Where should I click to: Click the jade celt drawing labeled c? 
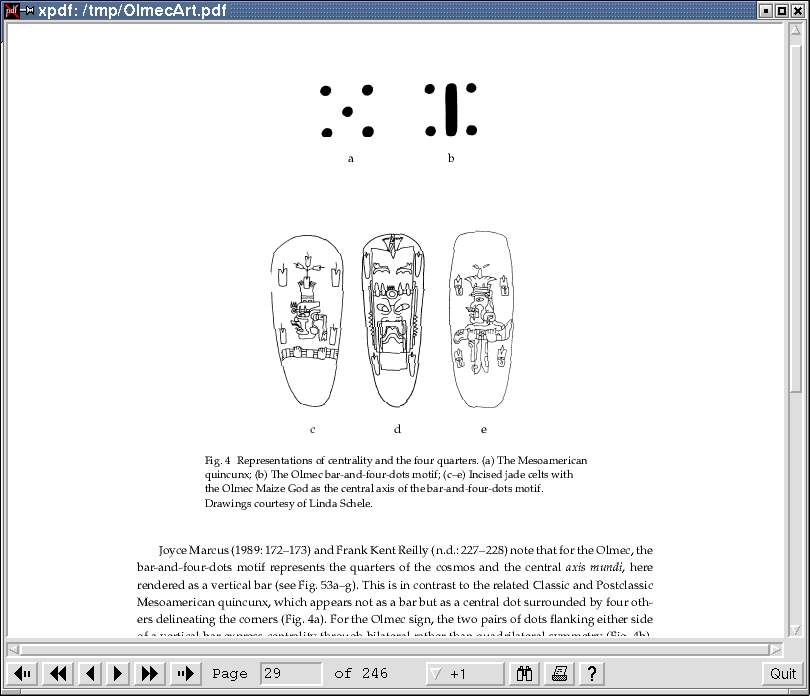307,321
